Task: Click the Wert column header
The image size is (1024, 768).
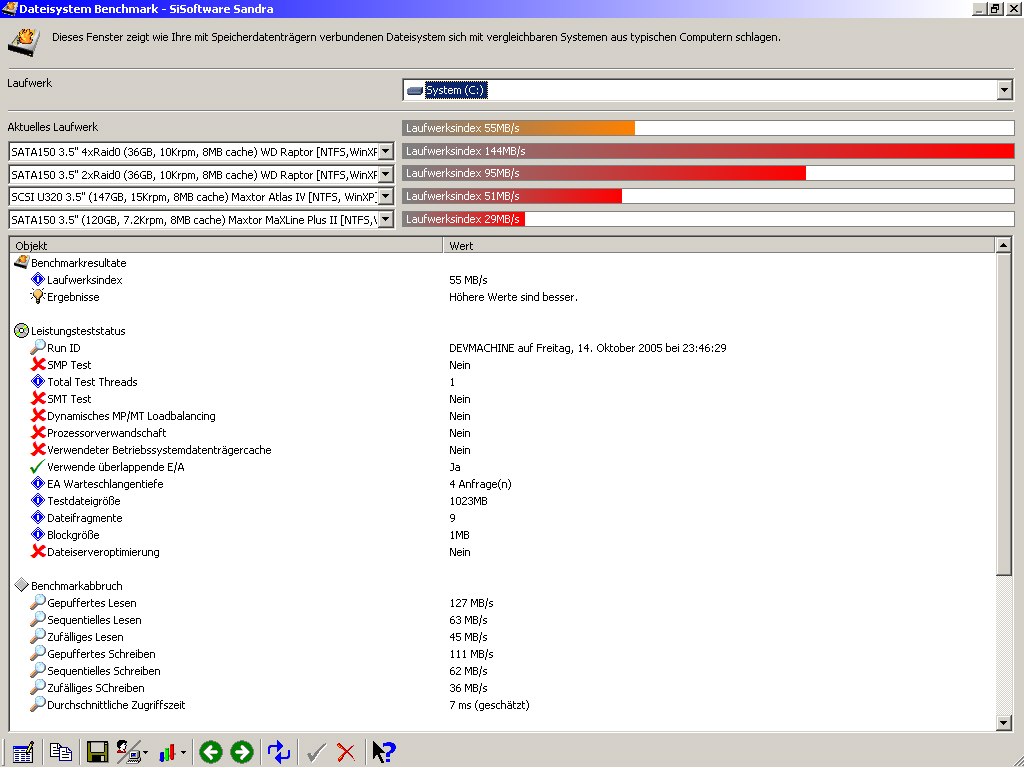Action: (x=719, y=246)
